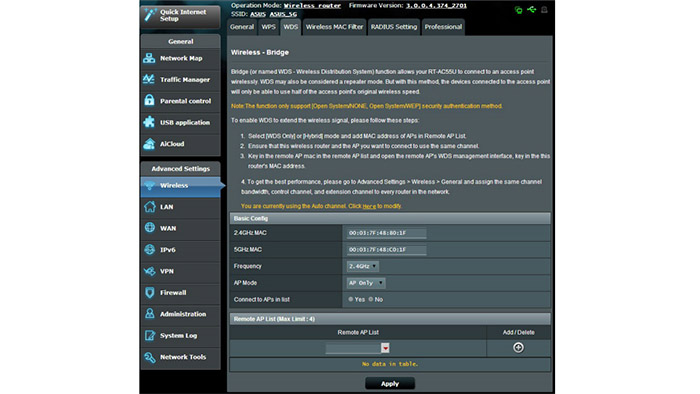Image resolution: width=700 pixels, height=394 pixels.
Task: Open Firewall shield icon
Action: [x=150, y=292]
